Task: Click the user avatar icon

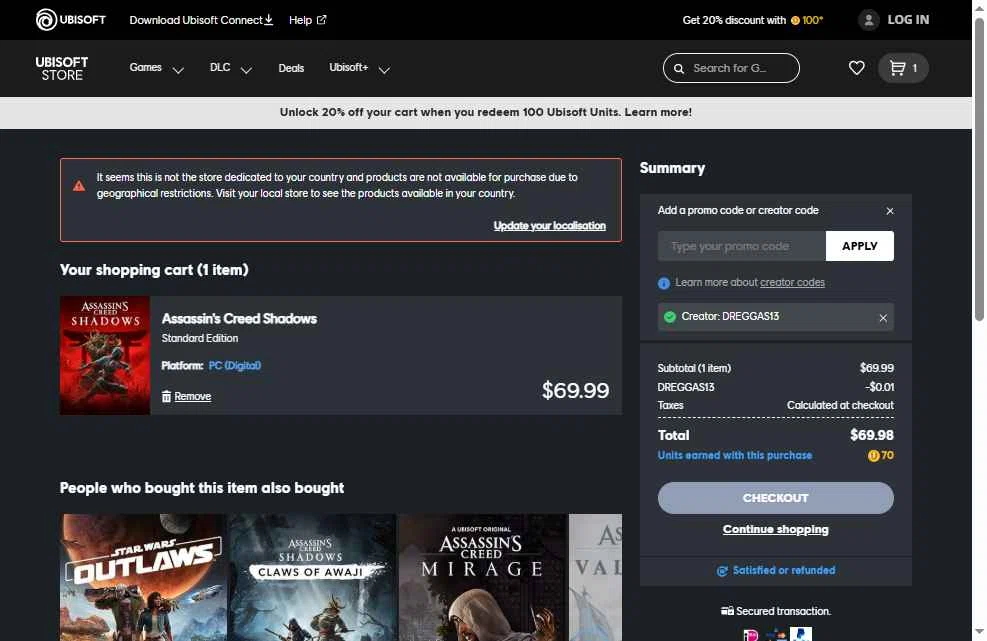Action: [869, 20]
